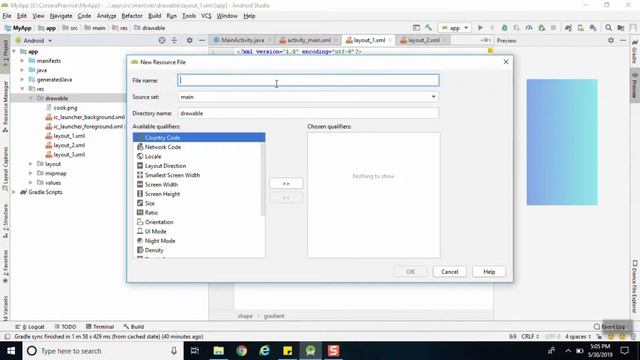The height and width of the screenshot is (360, 640).
Task: Click the Cancel button
Action: click(449, 271)
